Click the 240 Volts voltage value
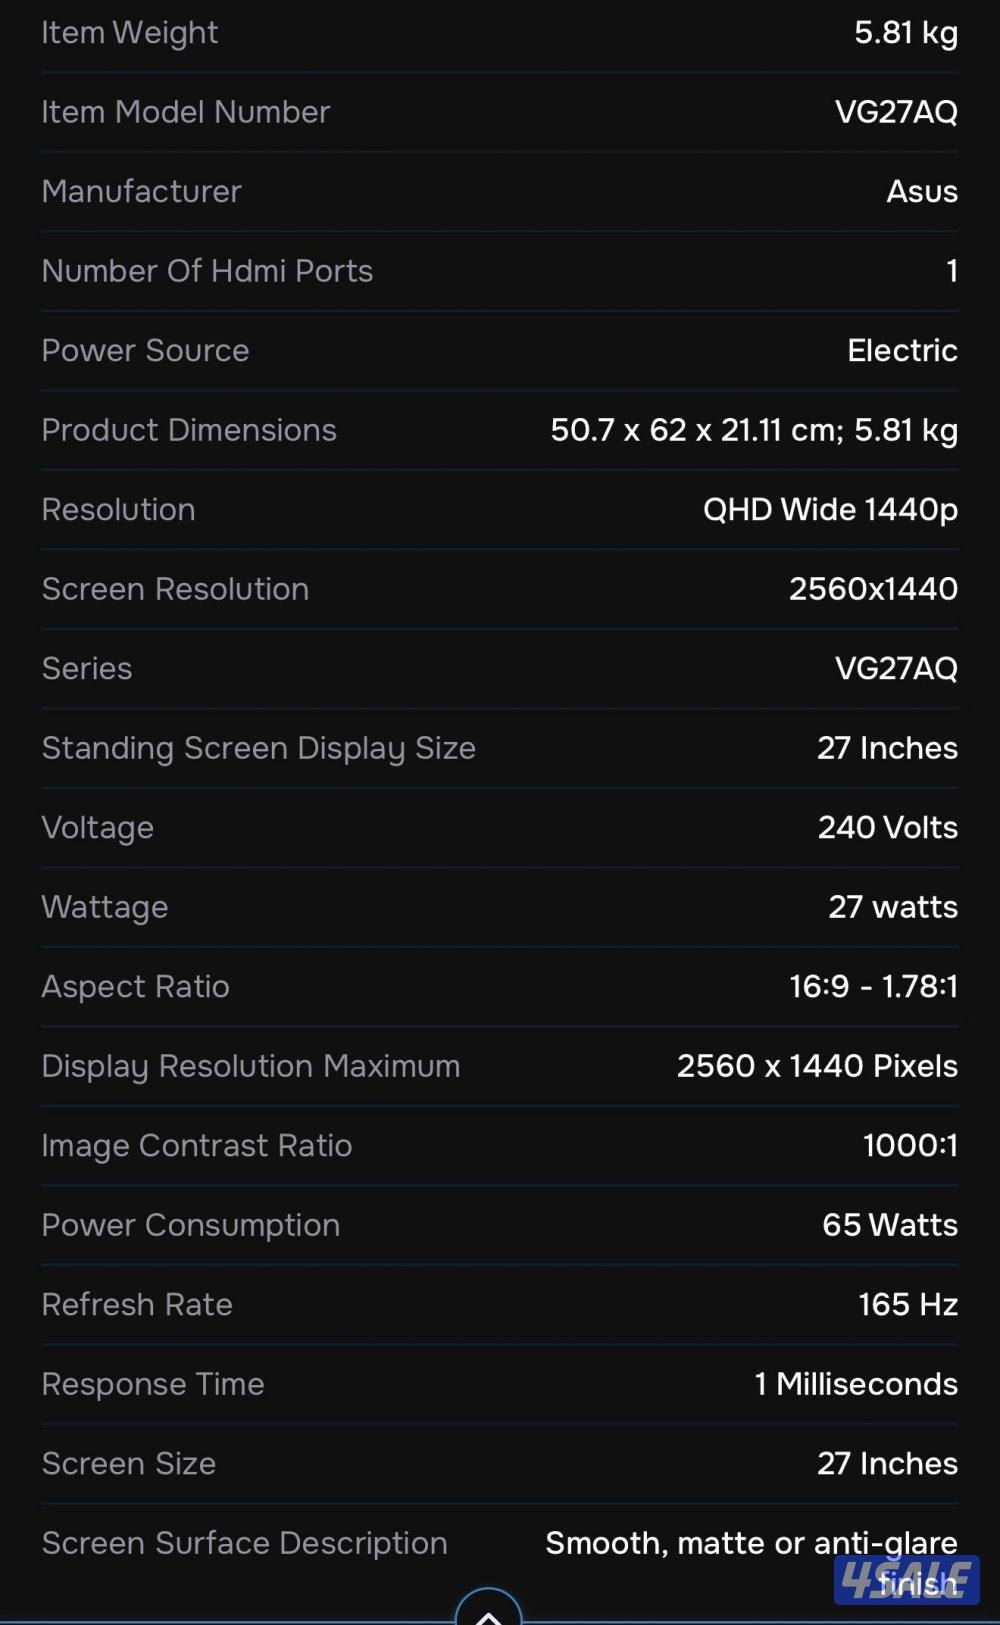Image resolution: width=1000 pixels, height=1625 pixels. coord(887,827)
